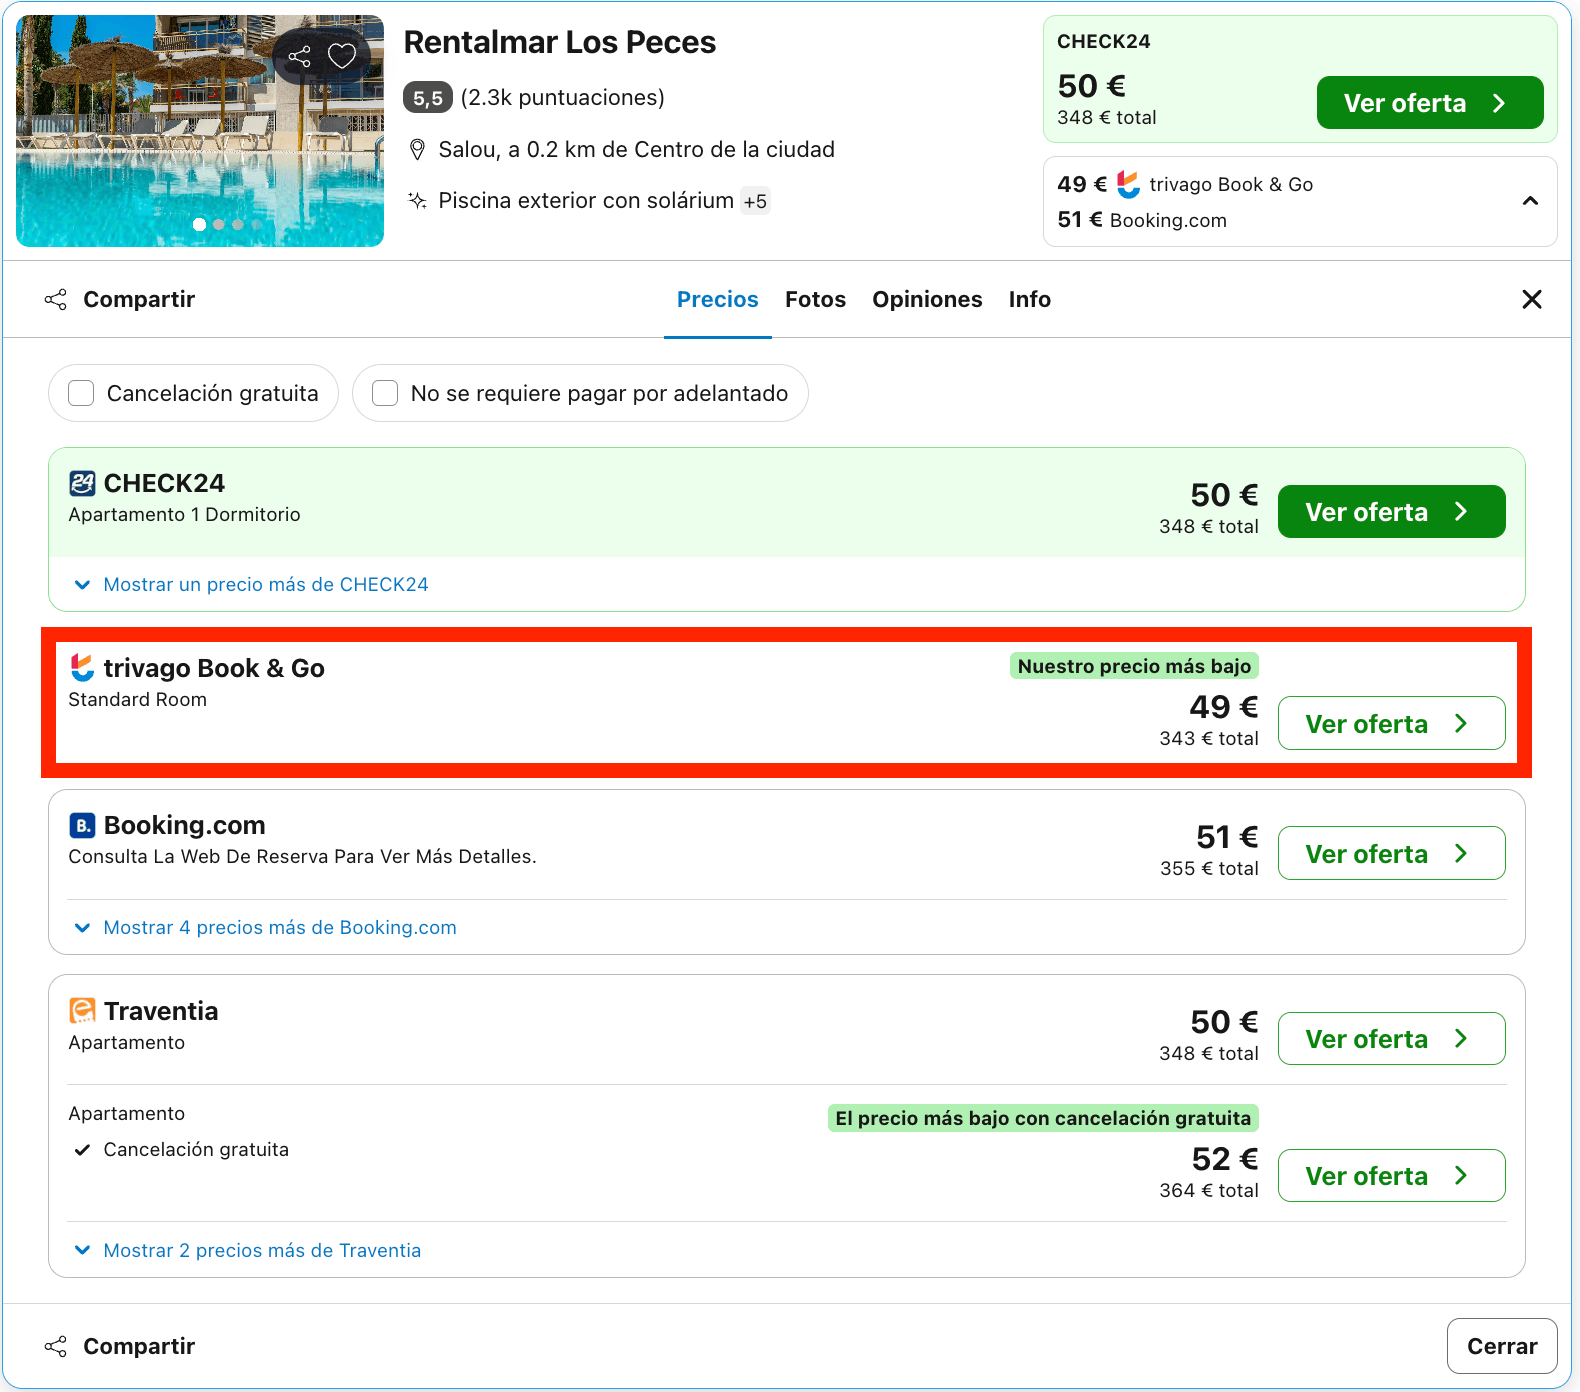The width and height of the screenshot is (1580, 1392).
Task: Click the top Compartir share icon
Action: click(x=56, y=299)
